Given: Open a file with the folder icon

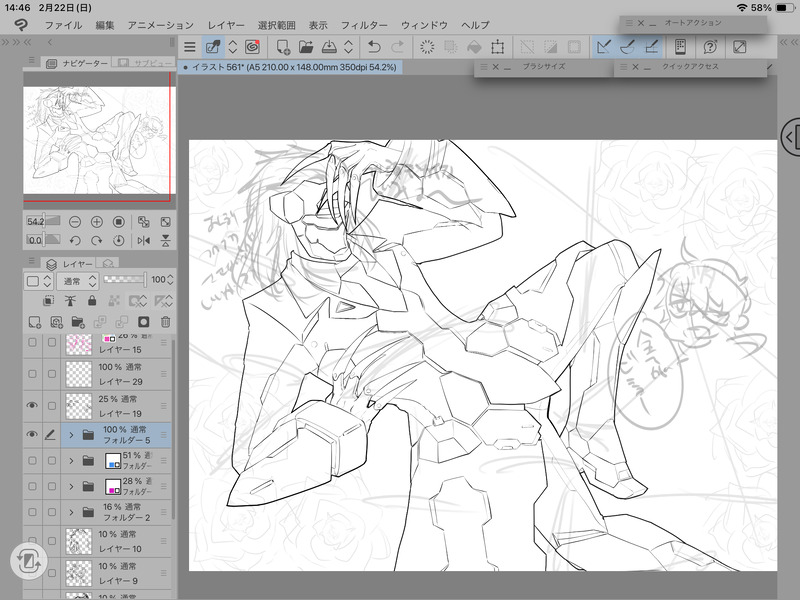Looking at the screenshot, I should 306,46.
